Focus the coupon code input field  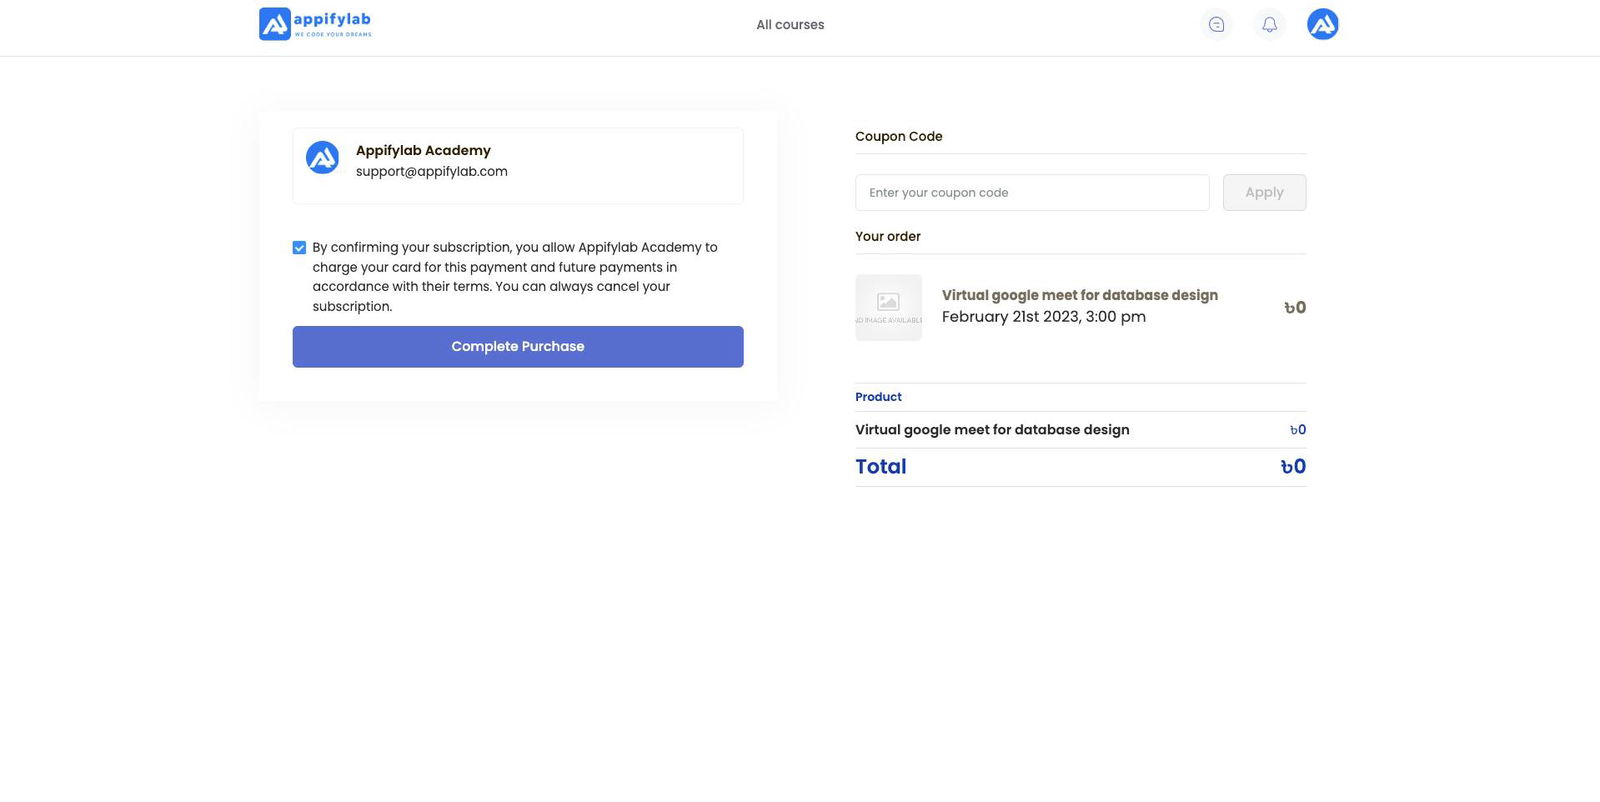1031,193
